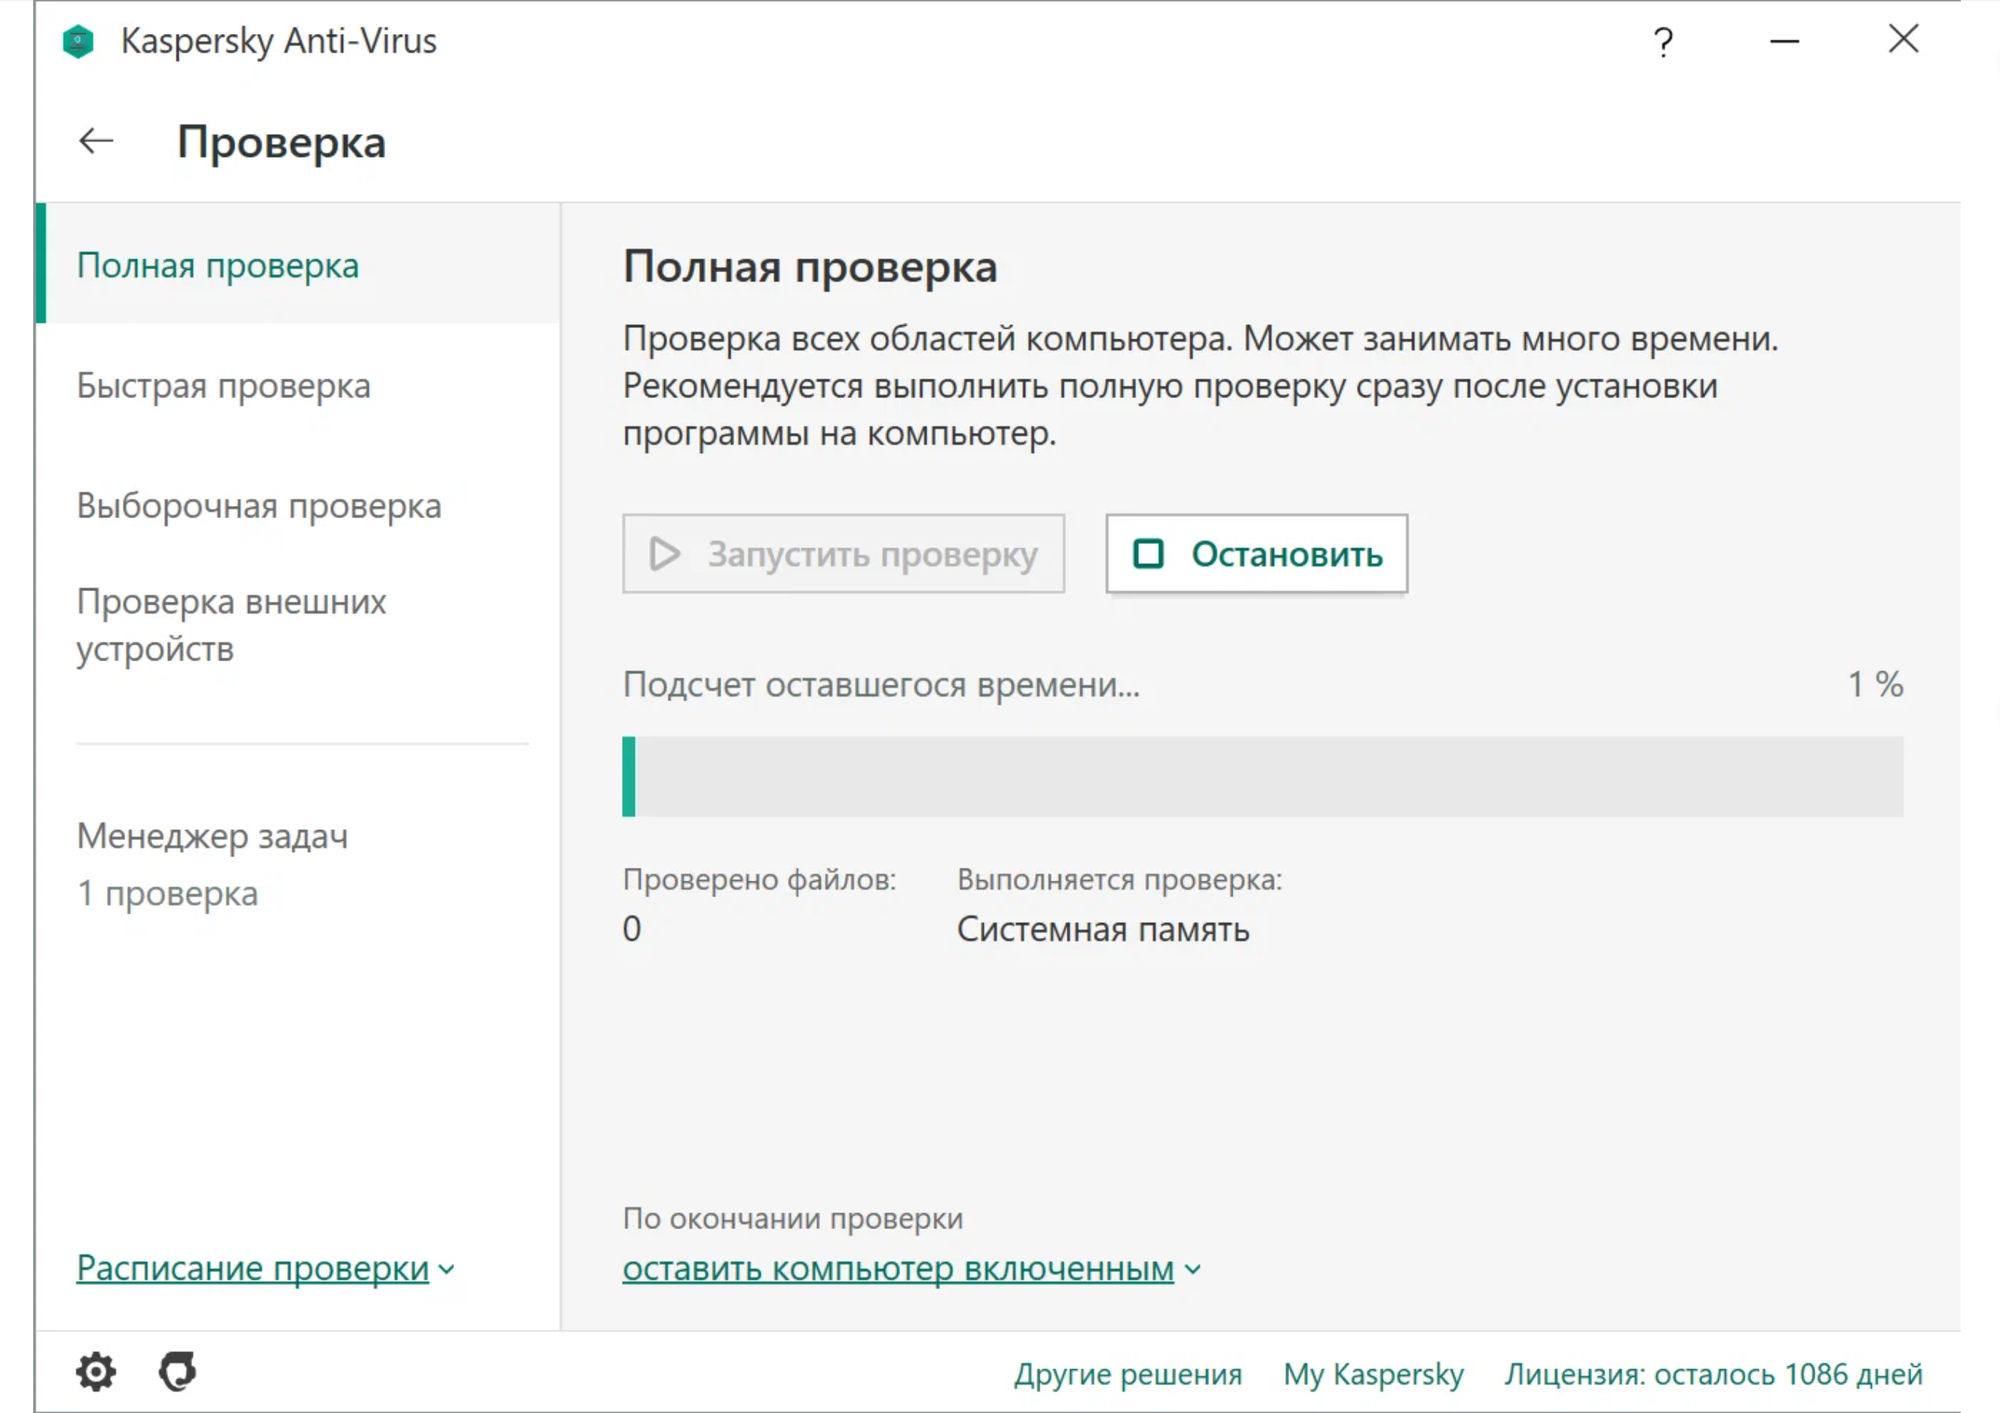Select the Полная проверка tab
Screen dimensions: 2000x1413
pos(217,266)
